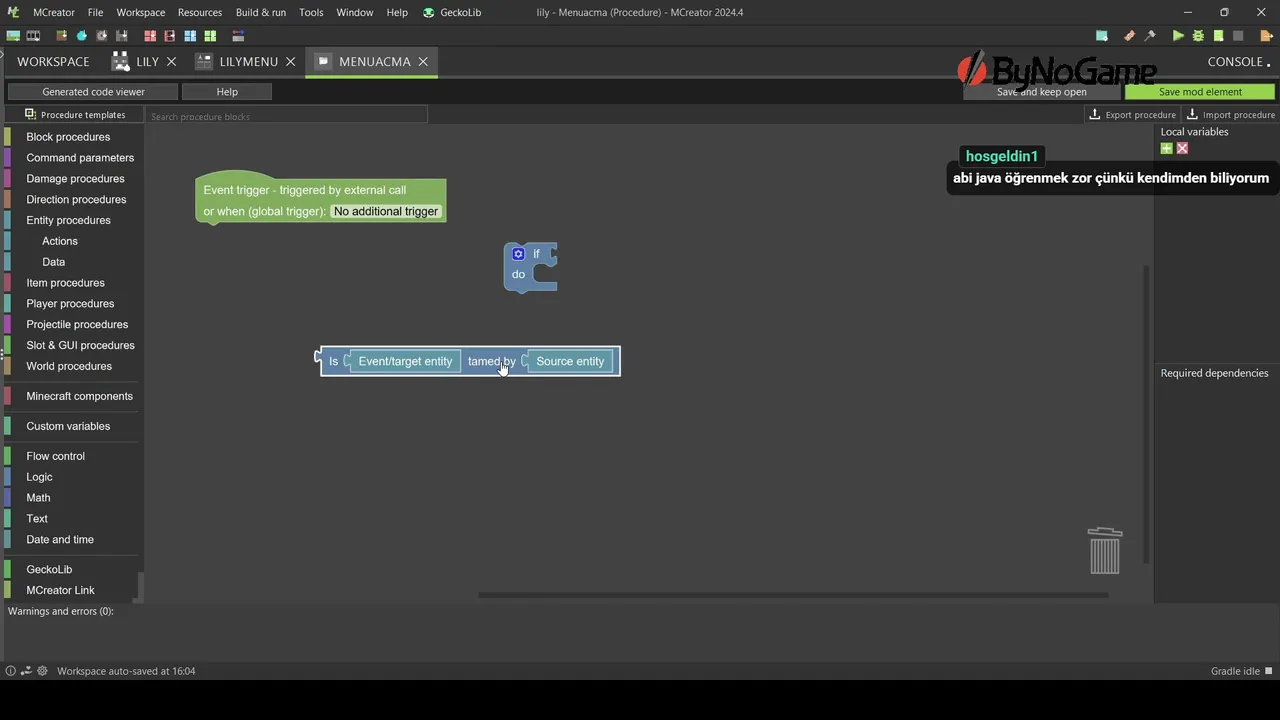
Task: Click the red grid toolbar icon
Action: pos(150,36)
